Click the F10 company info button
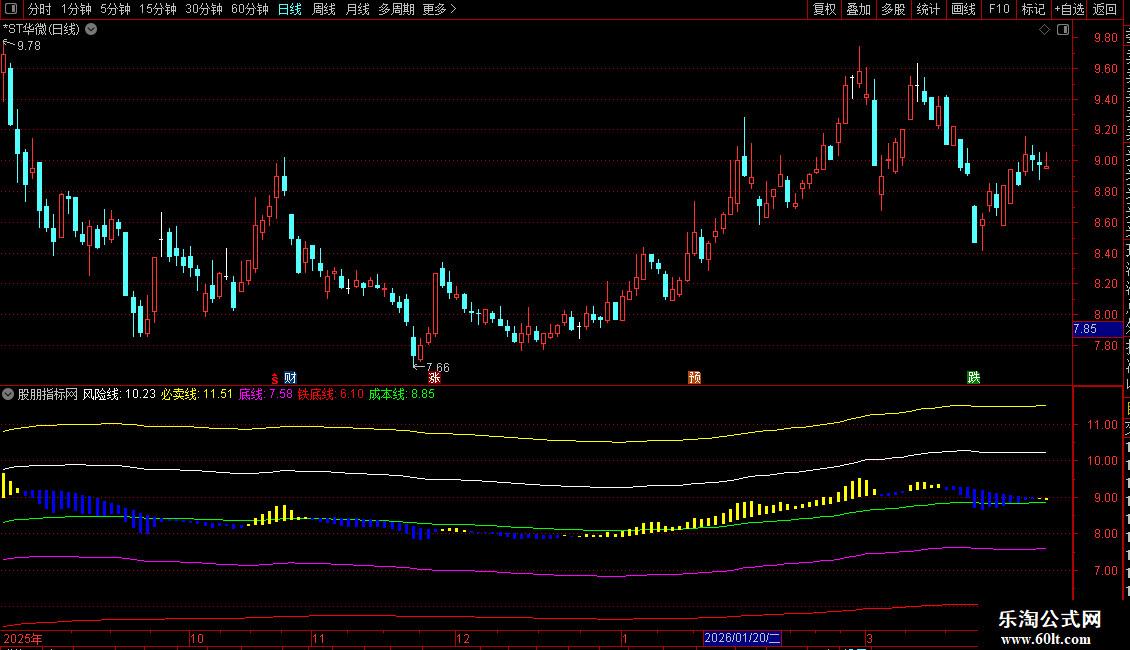Viewport: 1130px width, 650px height. pos(999,9)
